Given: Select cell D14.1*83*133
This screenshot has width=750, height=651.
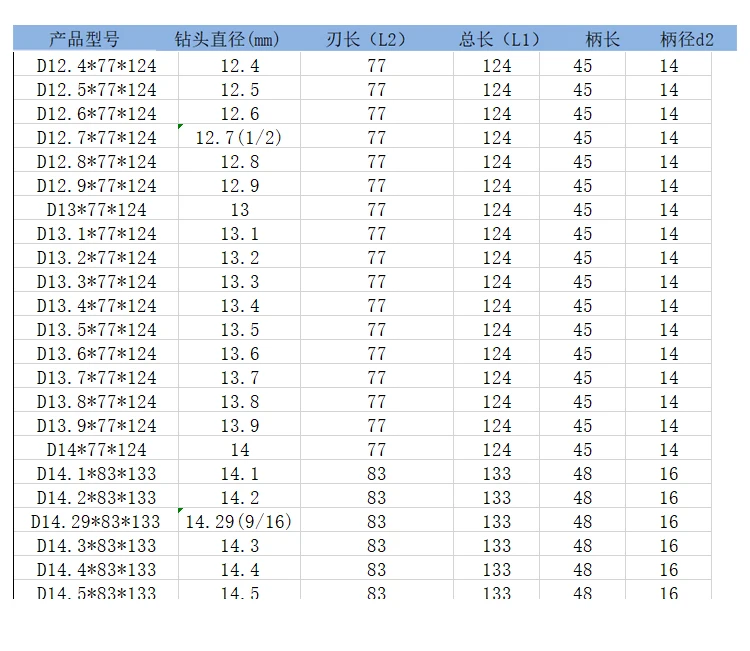Looking at the screenshot, I should click(96, 474).
